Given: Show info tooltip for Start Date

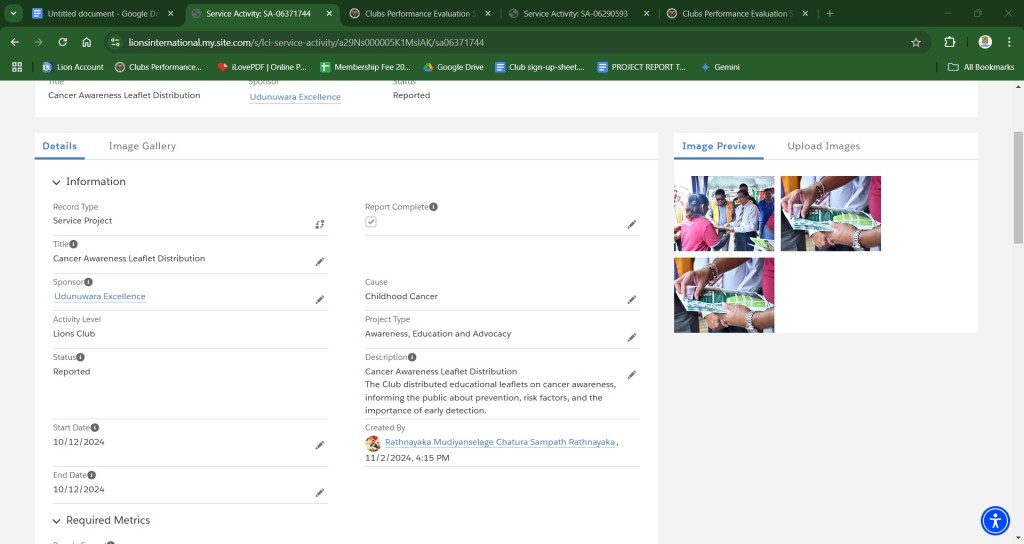Looking at the screenshot, I should pos(95,428).
